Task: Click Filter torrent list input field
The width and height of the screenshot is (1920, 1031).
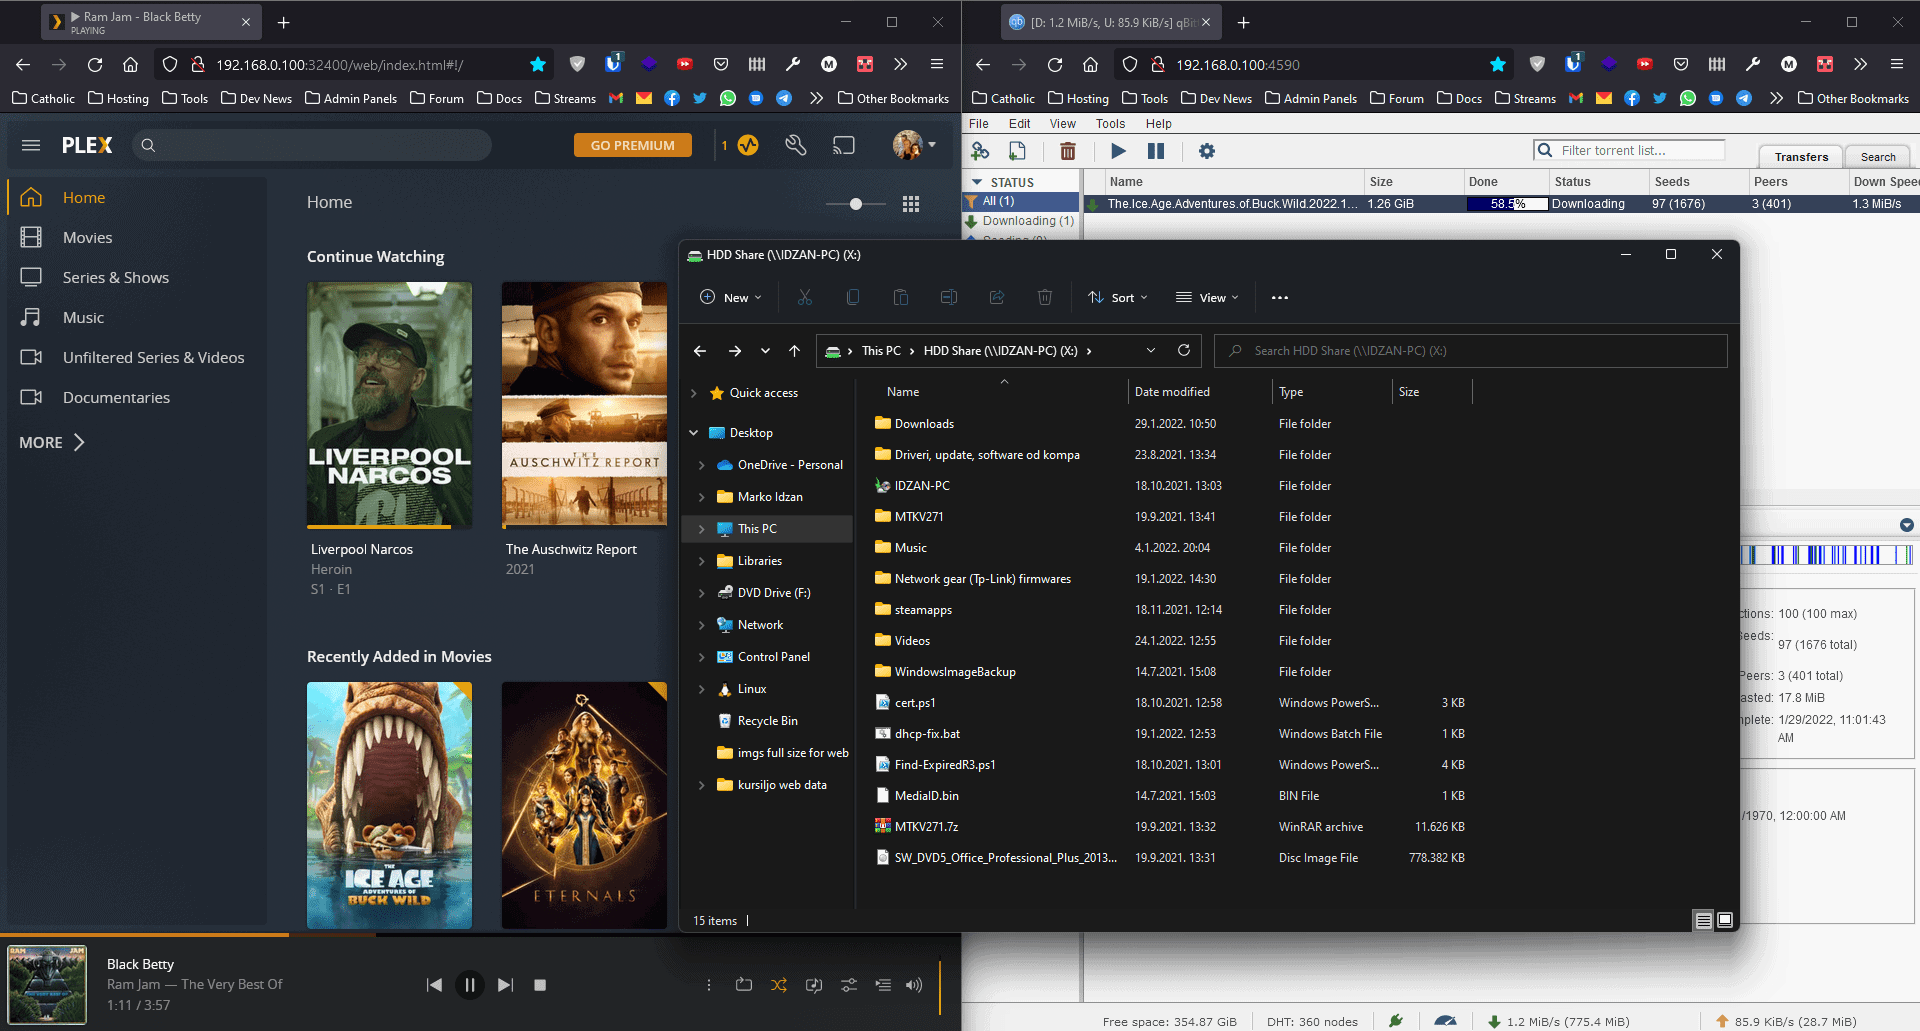Action: pyautogui.click(x=1630, y=150)
